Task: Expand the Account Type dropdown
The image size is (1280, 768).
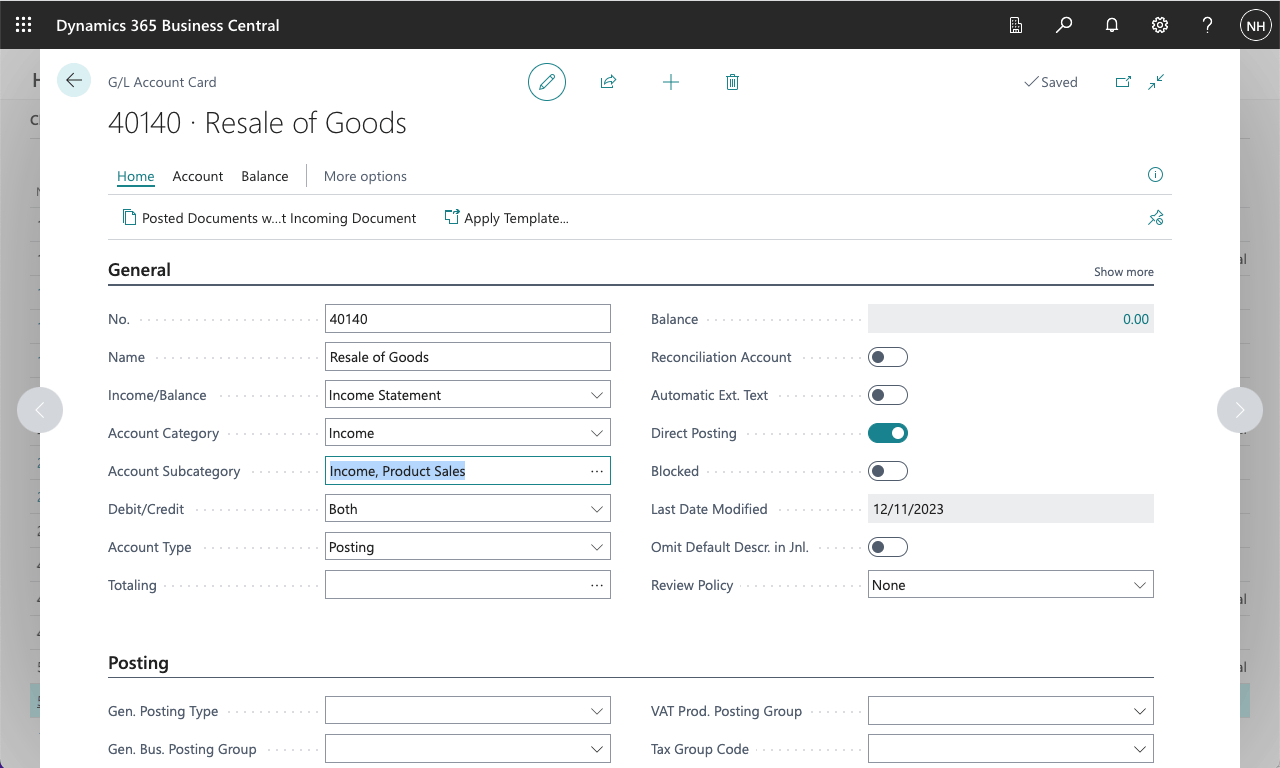Action: (467, 547)
